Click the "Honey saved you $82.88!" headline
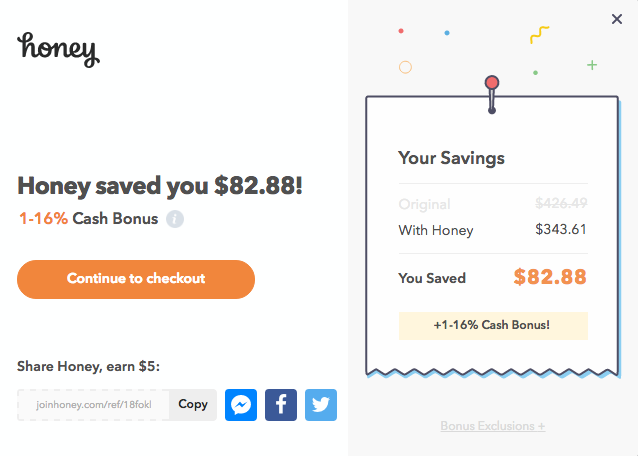 tap(160, 186)
